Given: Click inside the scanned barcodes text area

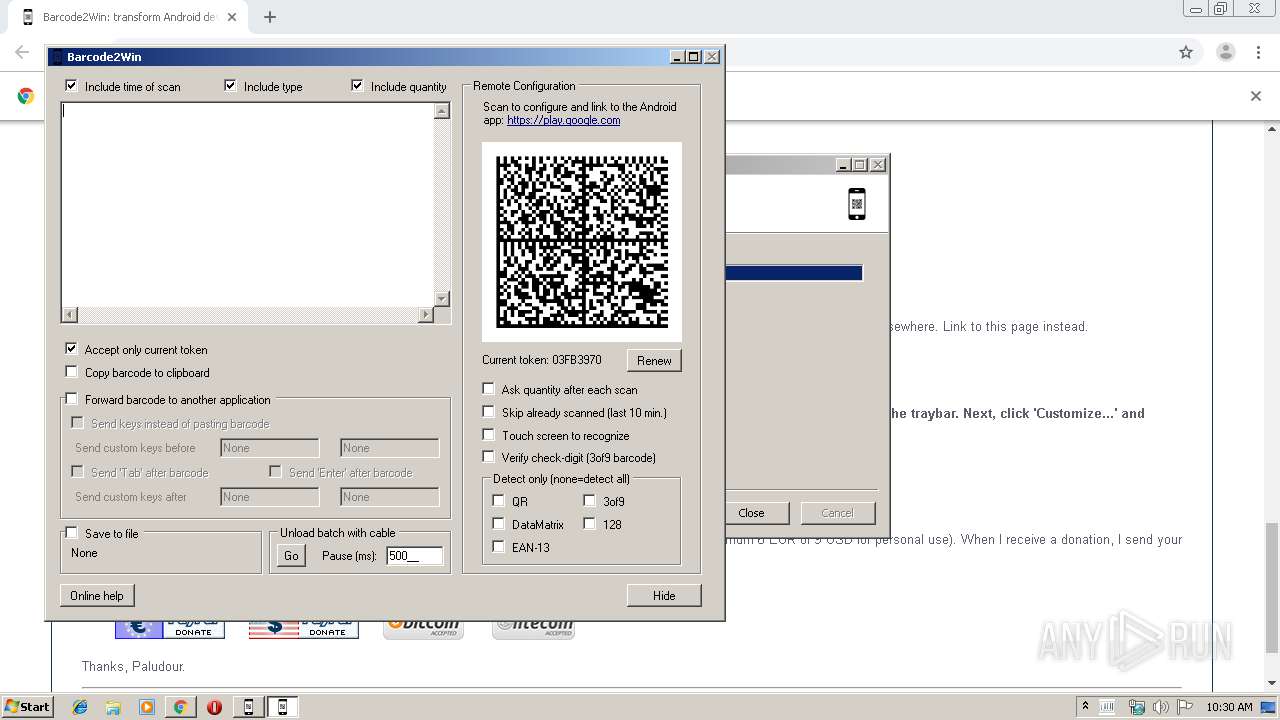Looking at the screenshot, I should (248, 204).
